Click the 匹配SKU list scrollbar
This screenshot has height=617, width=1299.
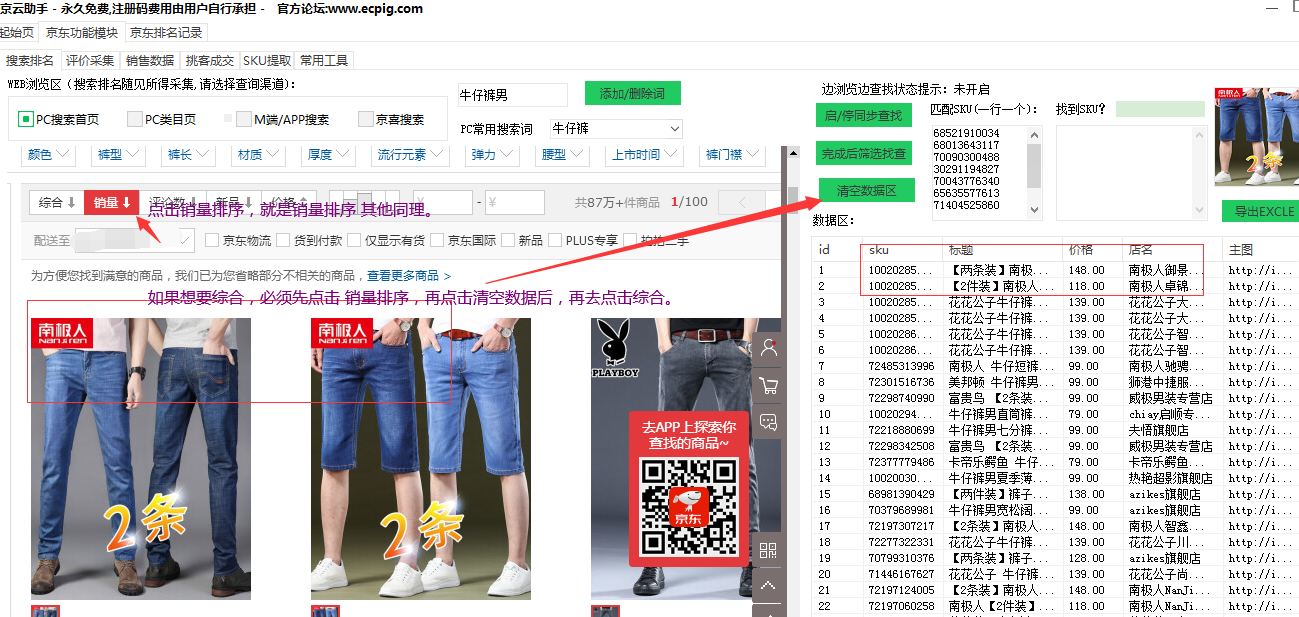(1034, 172)
